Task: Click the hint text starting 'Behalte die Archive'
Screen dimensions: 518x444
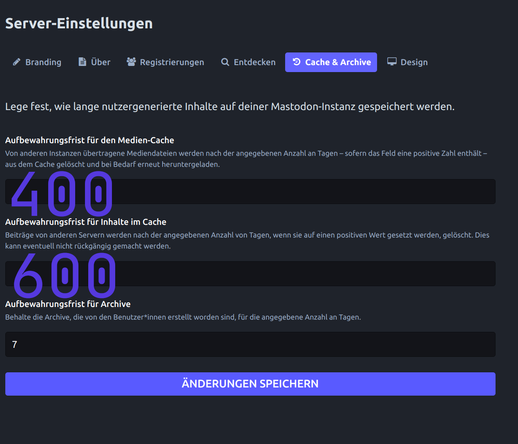Action: [183, 317]
